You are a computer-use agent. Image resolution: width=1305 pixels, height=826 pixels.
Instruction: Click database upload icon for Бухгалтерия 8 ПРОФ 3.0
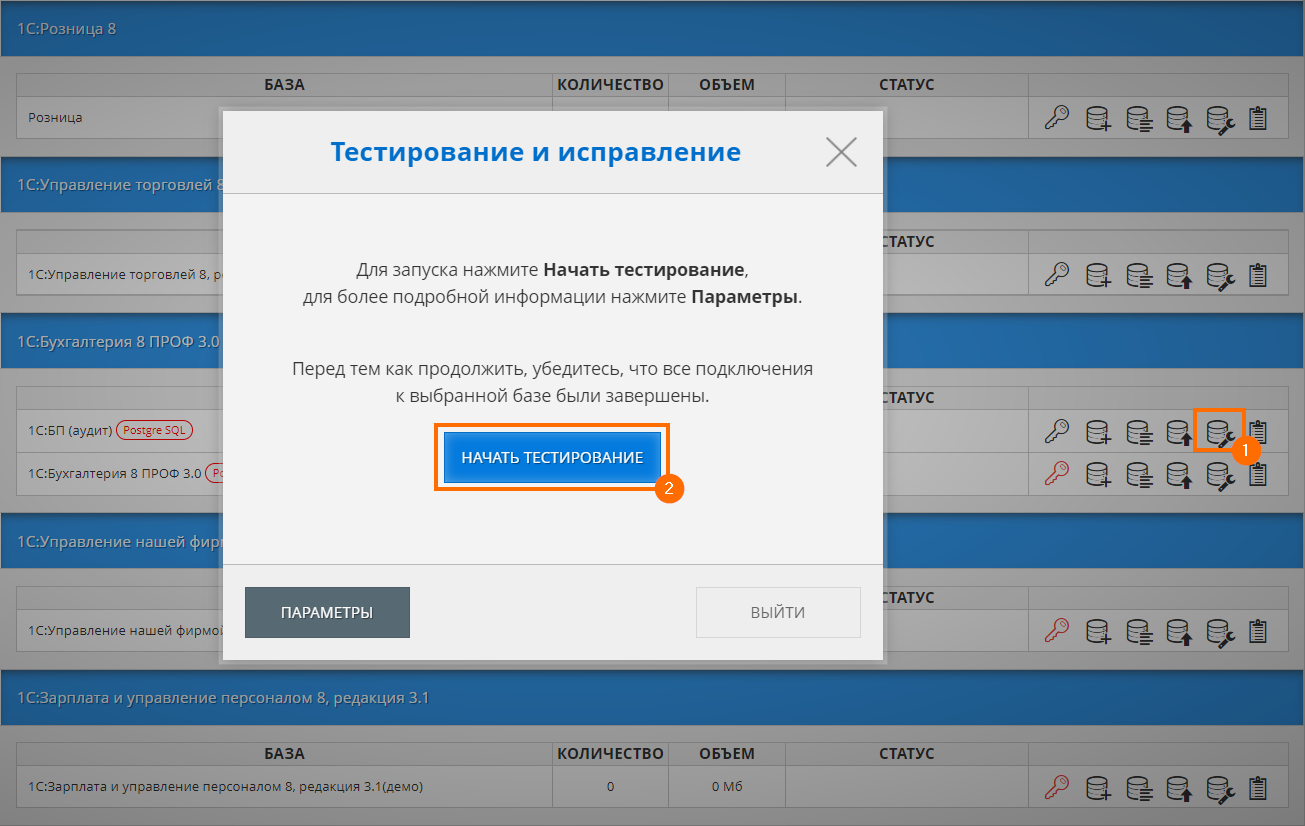click(x=1180, y=473)
